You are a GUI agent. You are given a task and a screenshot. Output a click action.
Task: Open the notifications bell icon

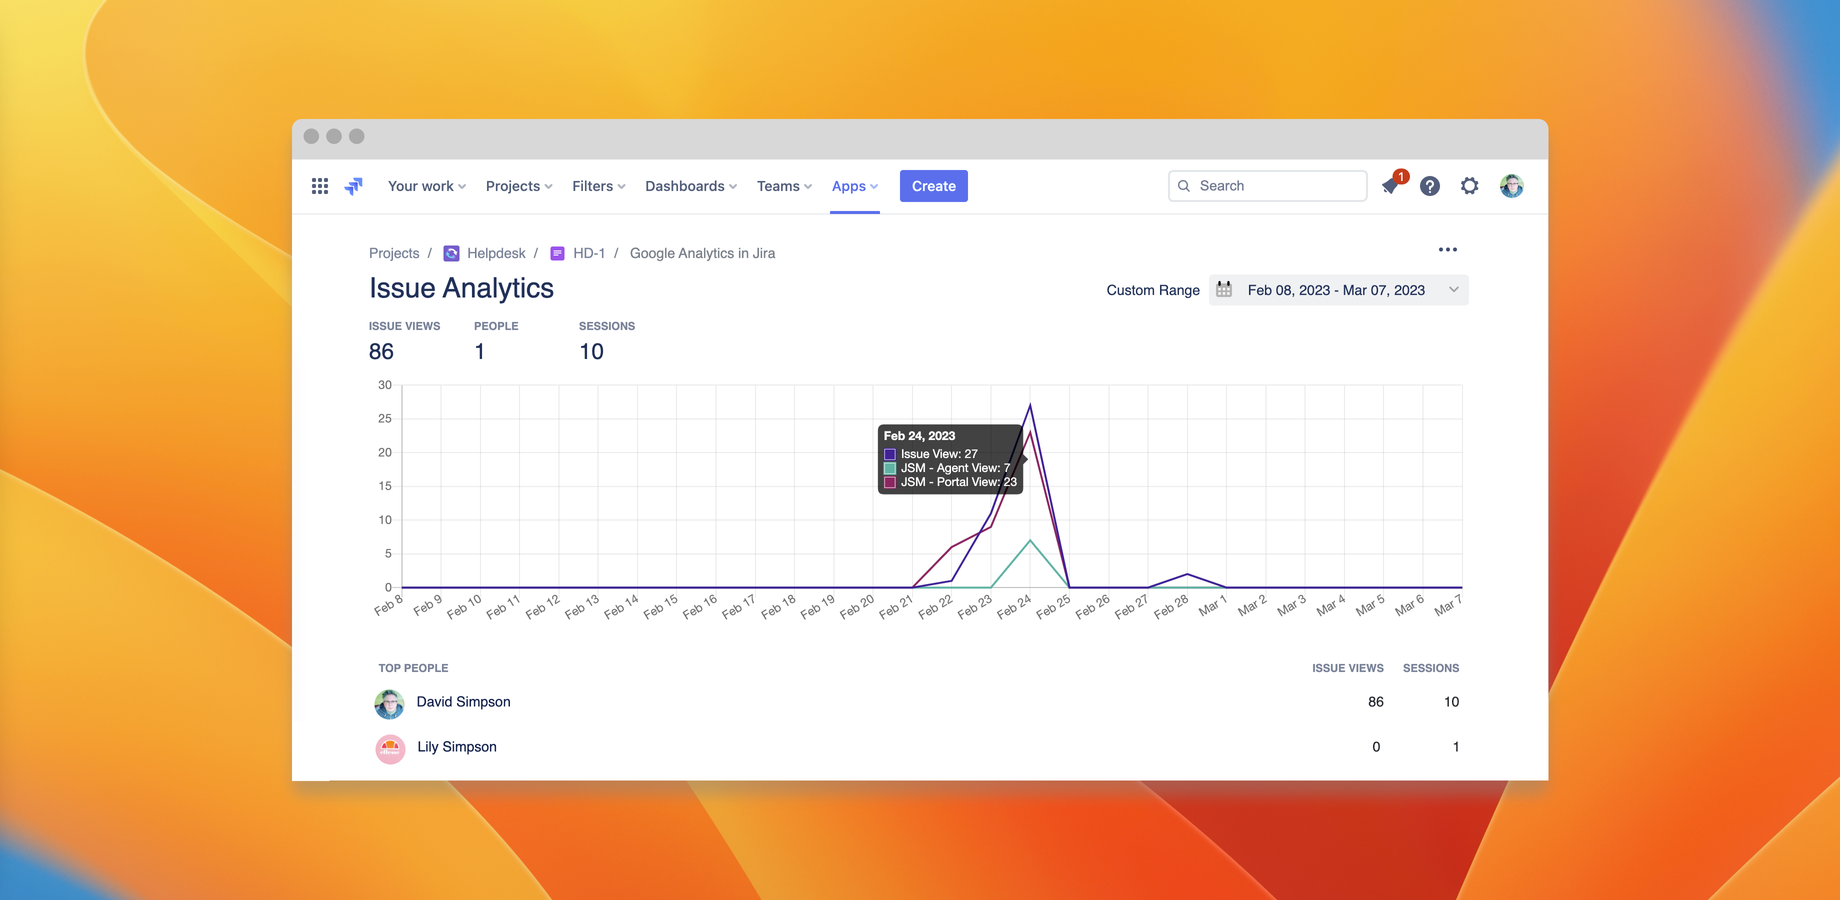(x=1390, y=186)
